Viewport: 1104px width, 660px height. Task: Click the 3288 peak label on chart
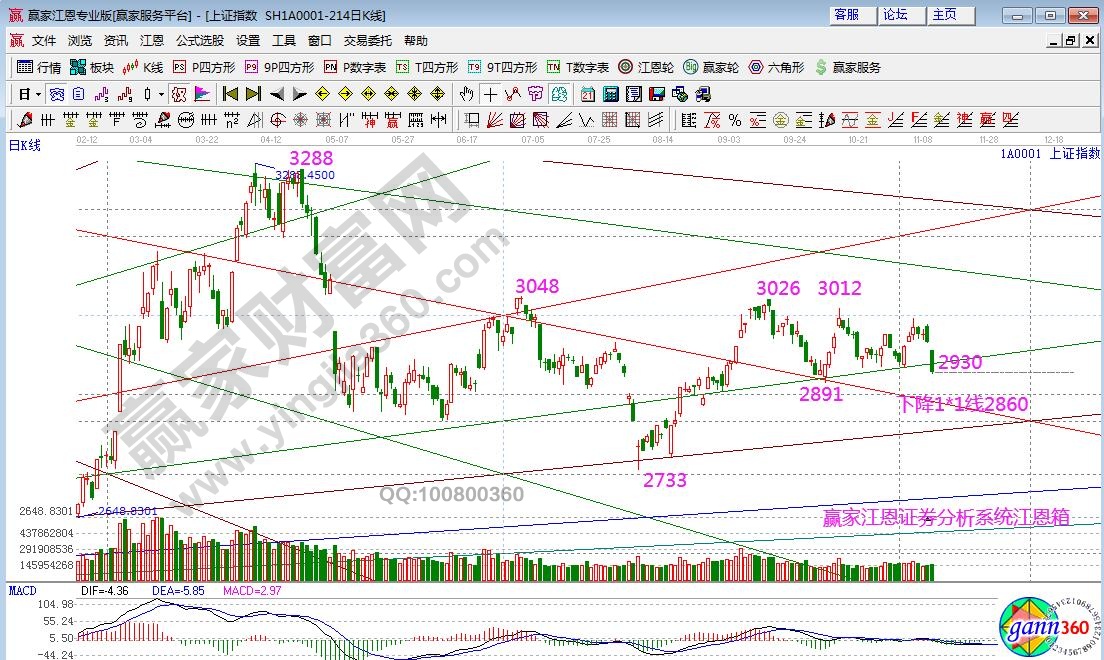point(311,158)
